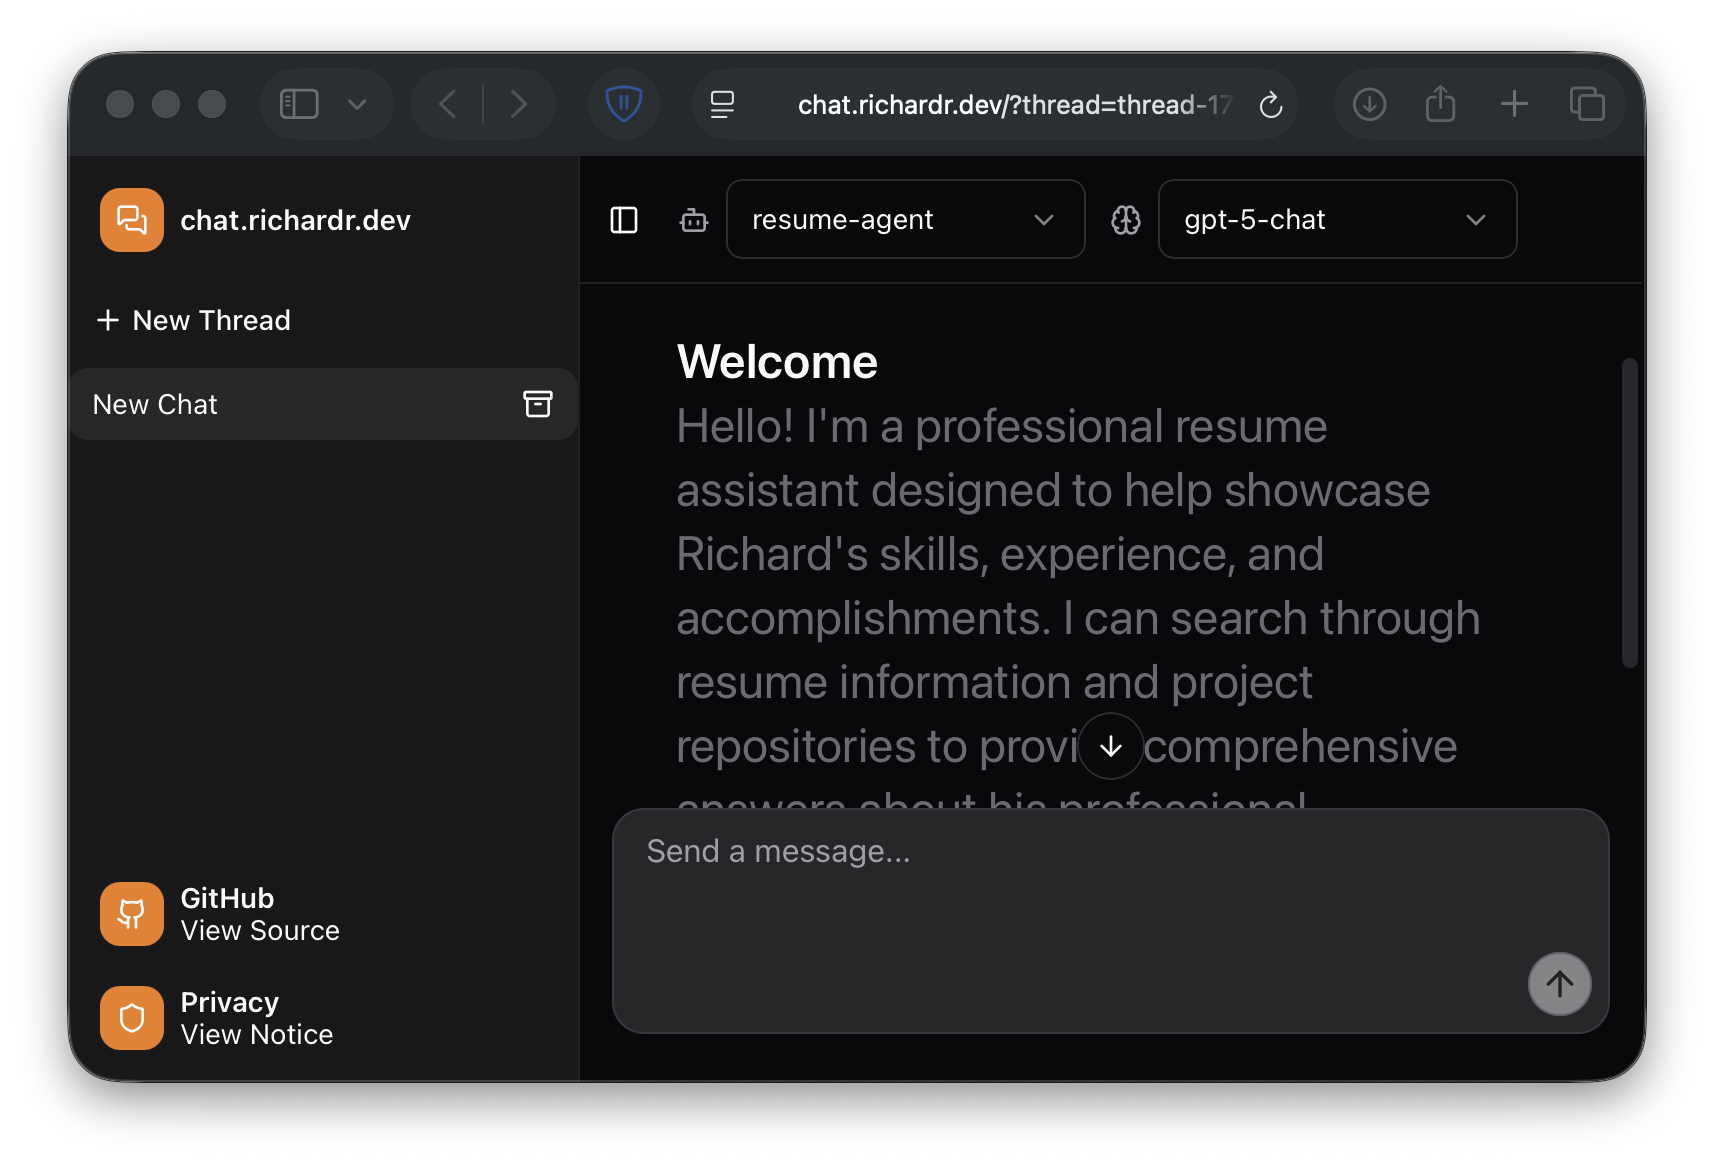This screenshot has height=1166, width=1714.
Task: Click the privacy shield icon in toolbar
Action: [x=623, y=104]
